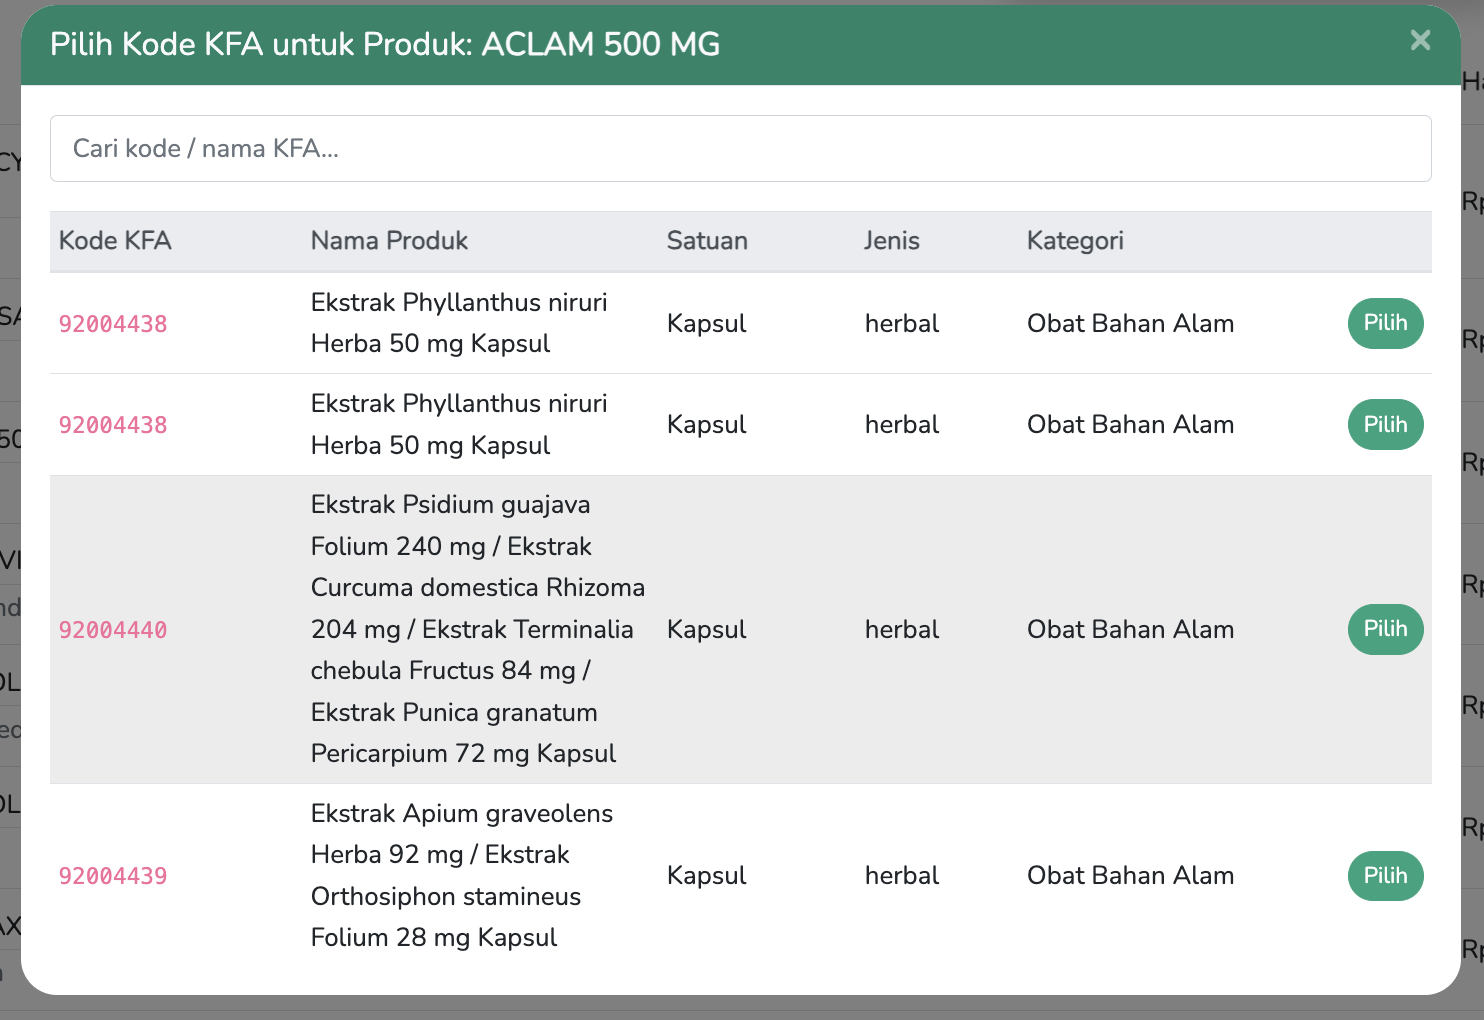
Task: Click 'herbal' in the 92004439 row
Action: pyautogui.click(x=901, y=876)
